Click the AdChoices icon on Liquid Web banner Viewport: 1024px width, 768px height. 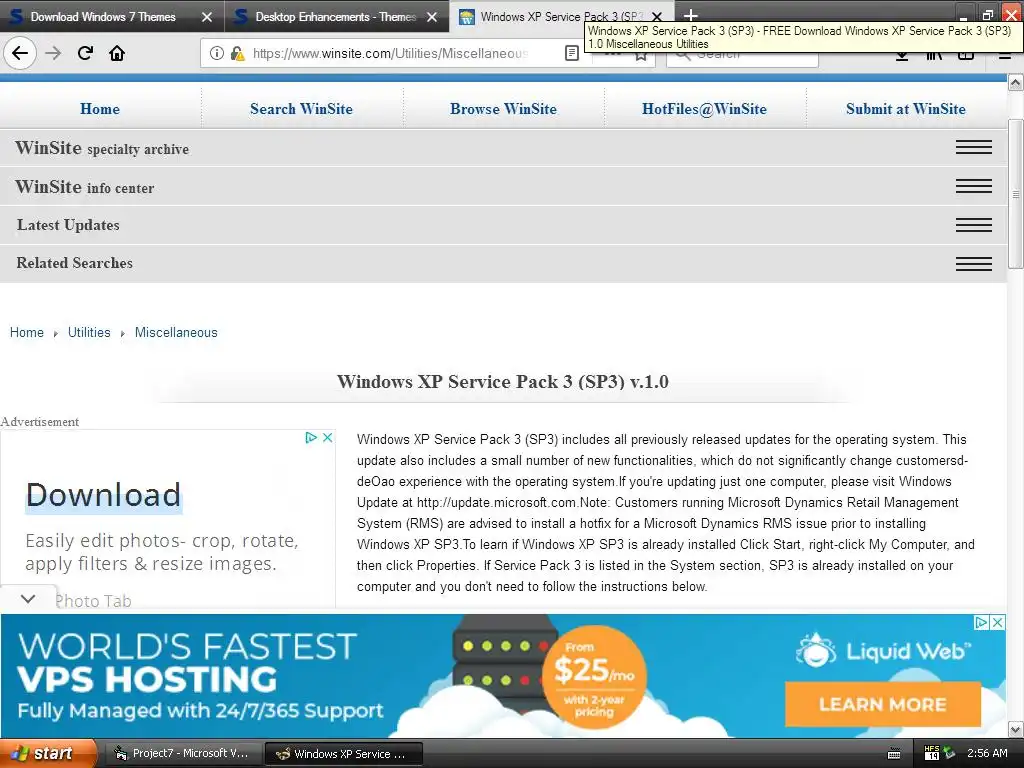[x=981, y=622]
